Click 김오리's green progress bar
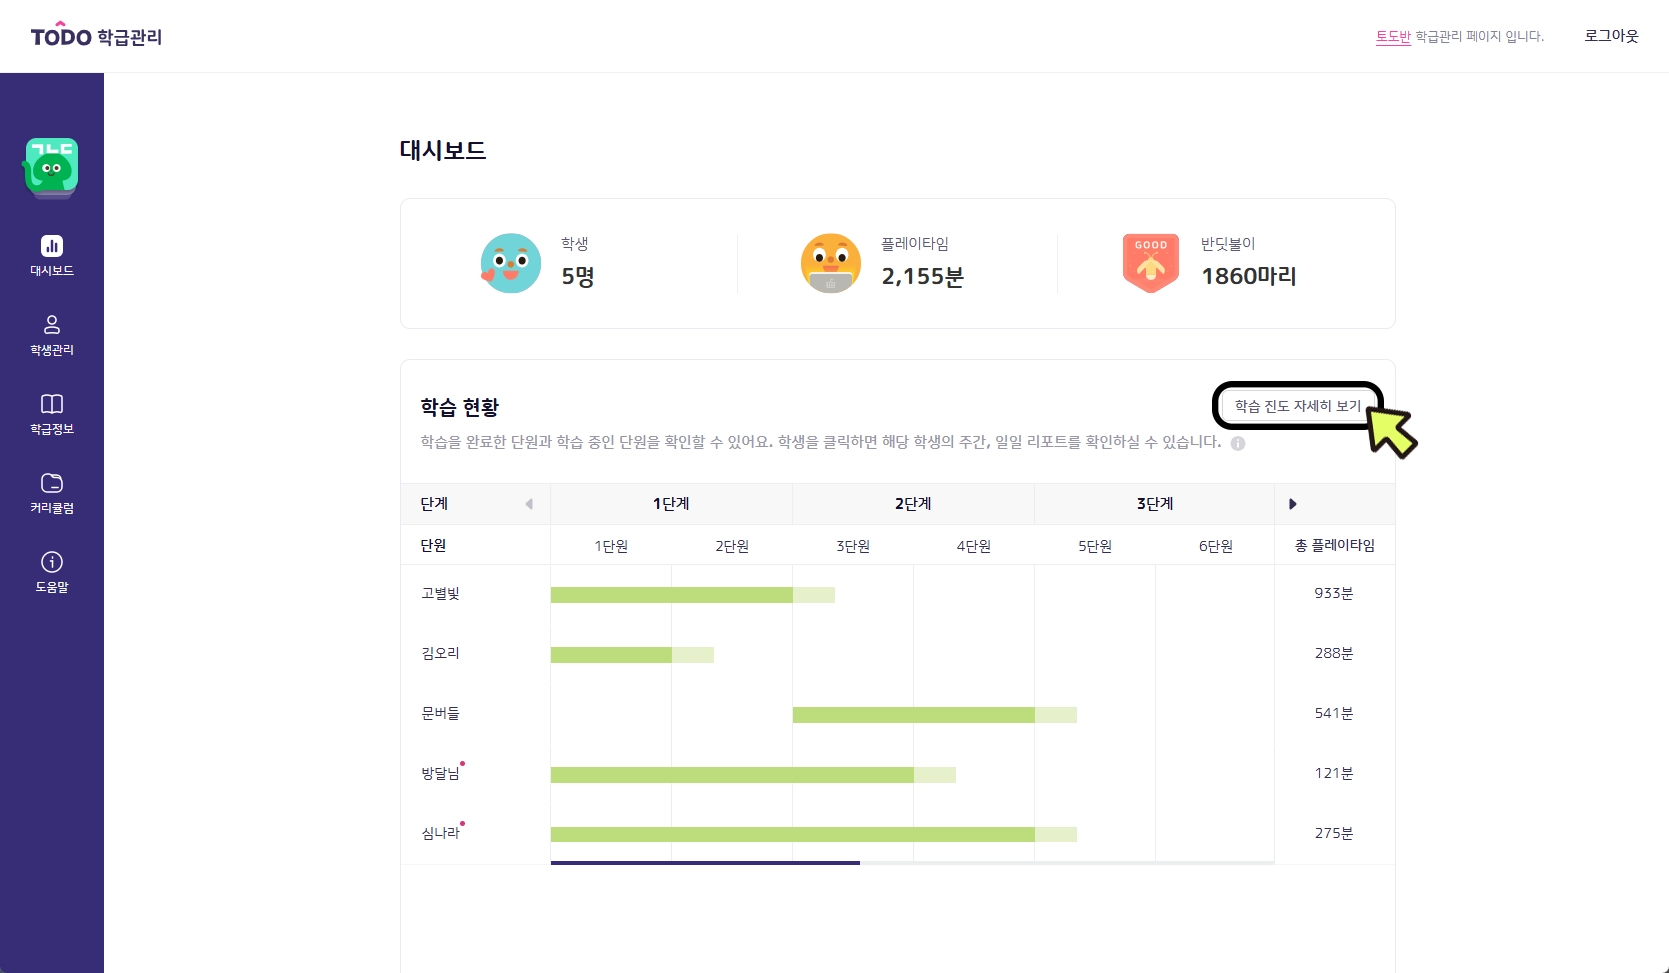 [x=611, y=655]
